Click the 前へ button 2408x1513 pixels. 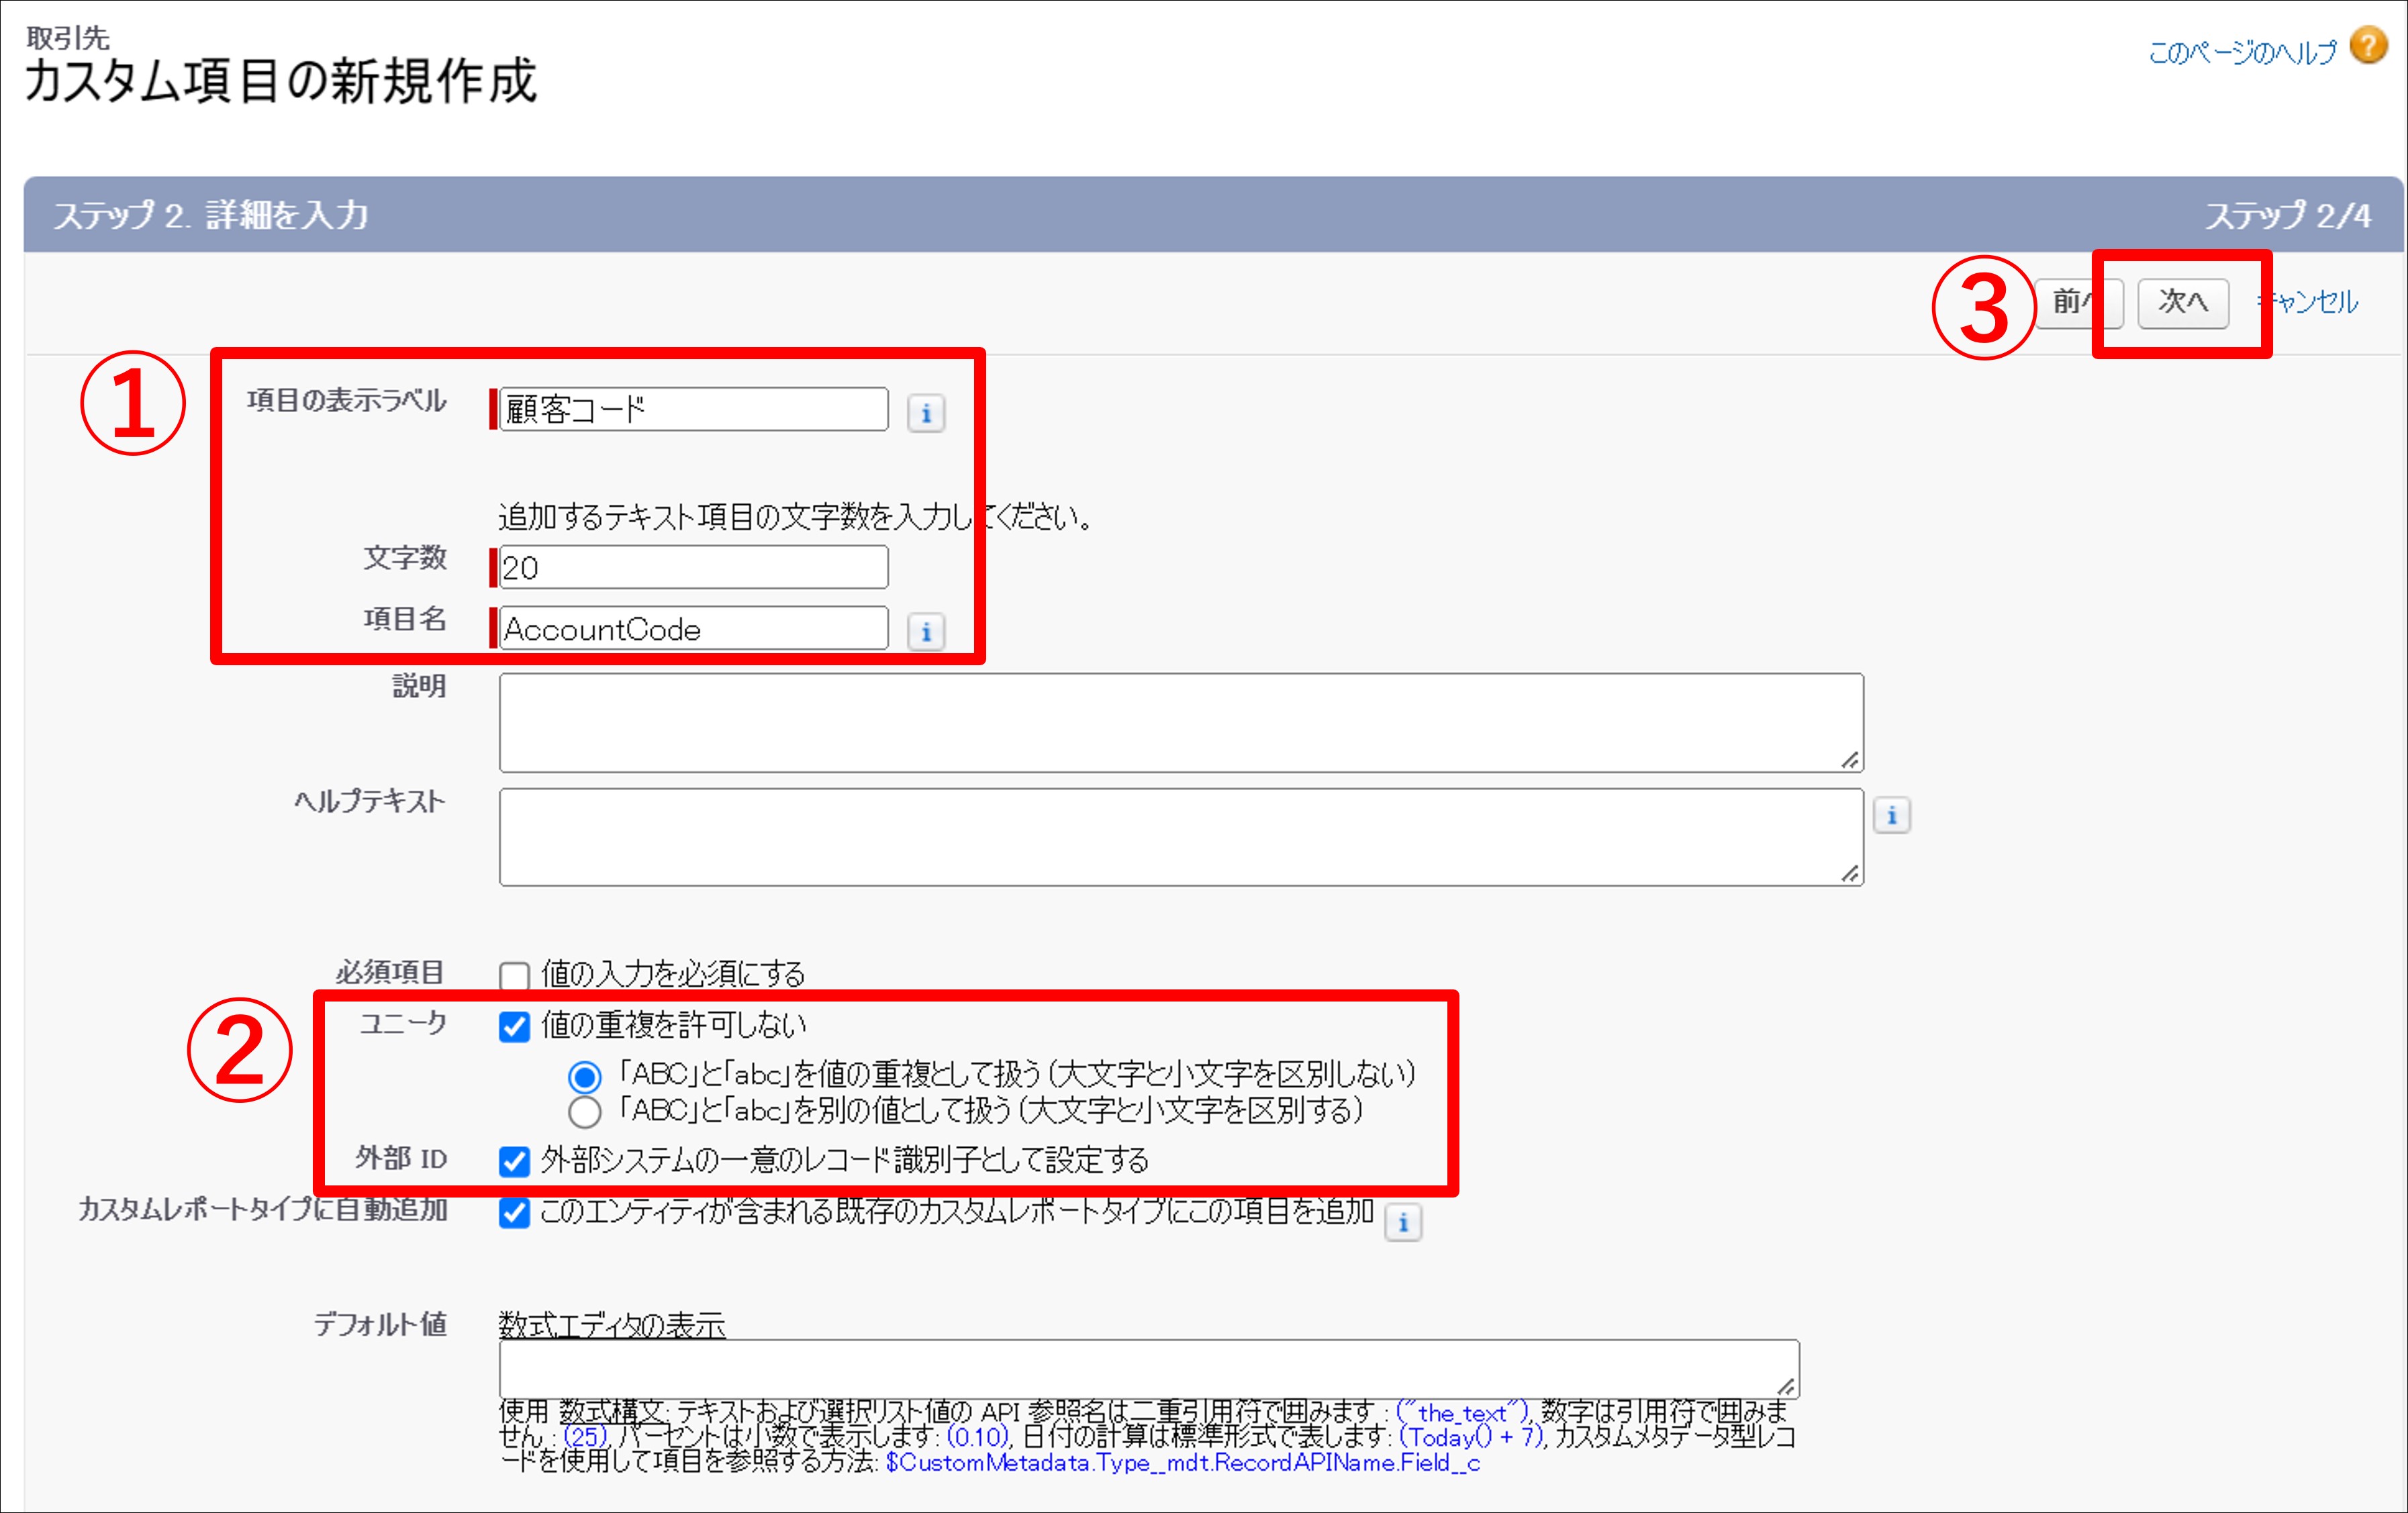point(2079,303)
